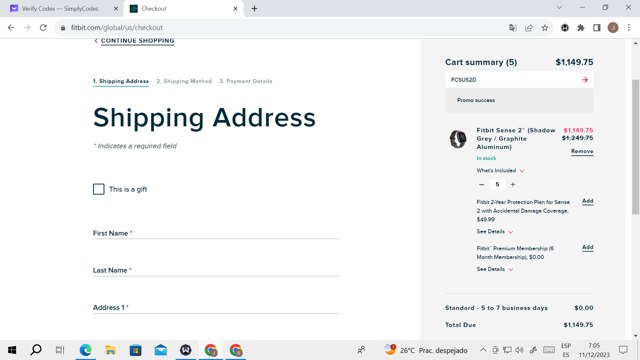This screenshot has width=640, height=360.
Task: Click the address bar URL fitbit.com
Action: 117,28
